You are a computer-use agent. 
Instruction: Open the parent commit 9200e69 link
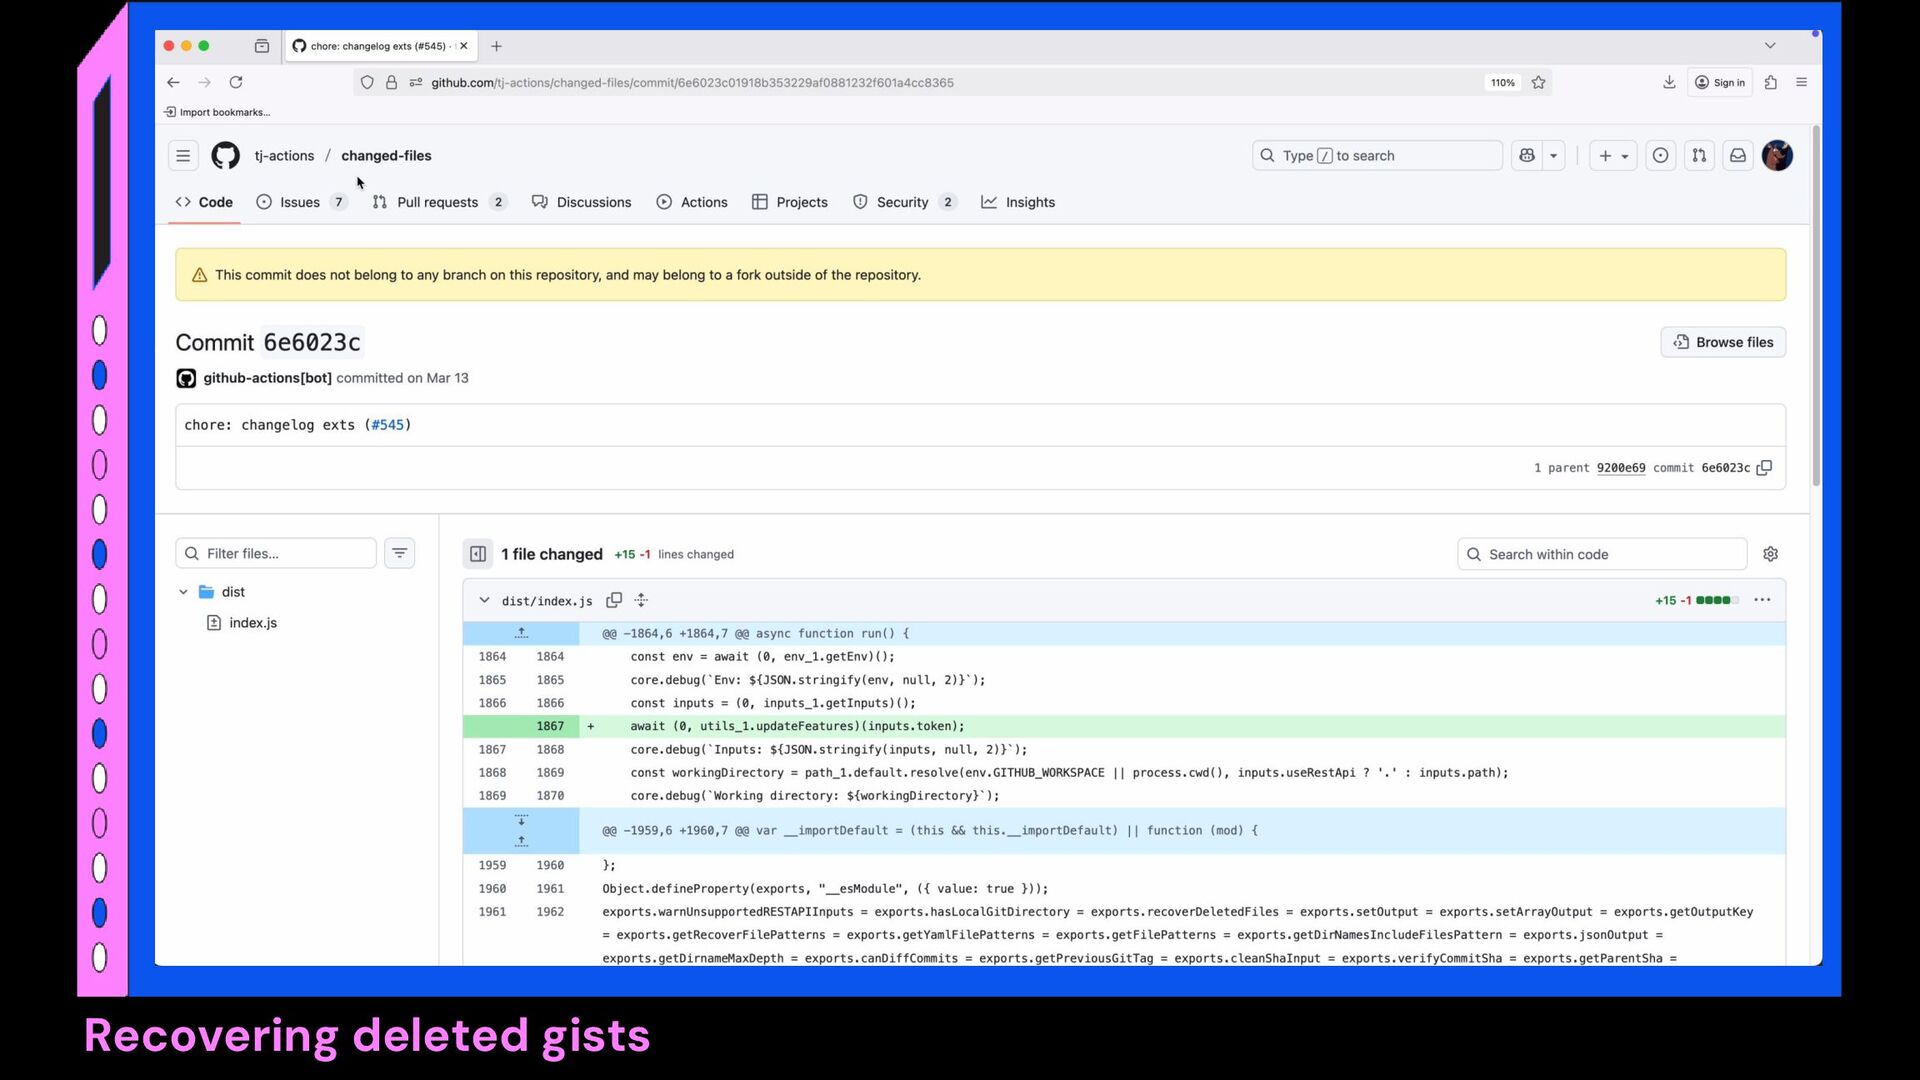coord(1620,468)
